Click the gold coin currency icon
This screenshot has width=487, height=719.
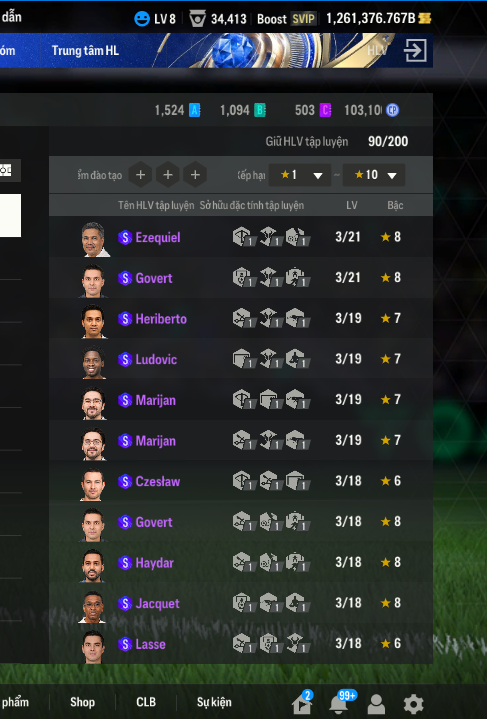[x=425, y=18]
